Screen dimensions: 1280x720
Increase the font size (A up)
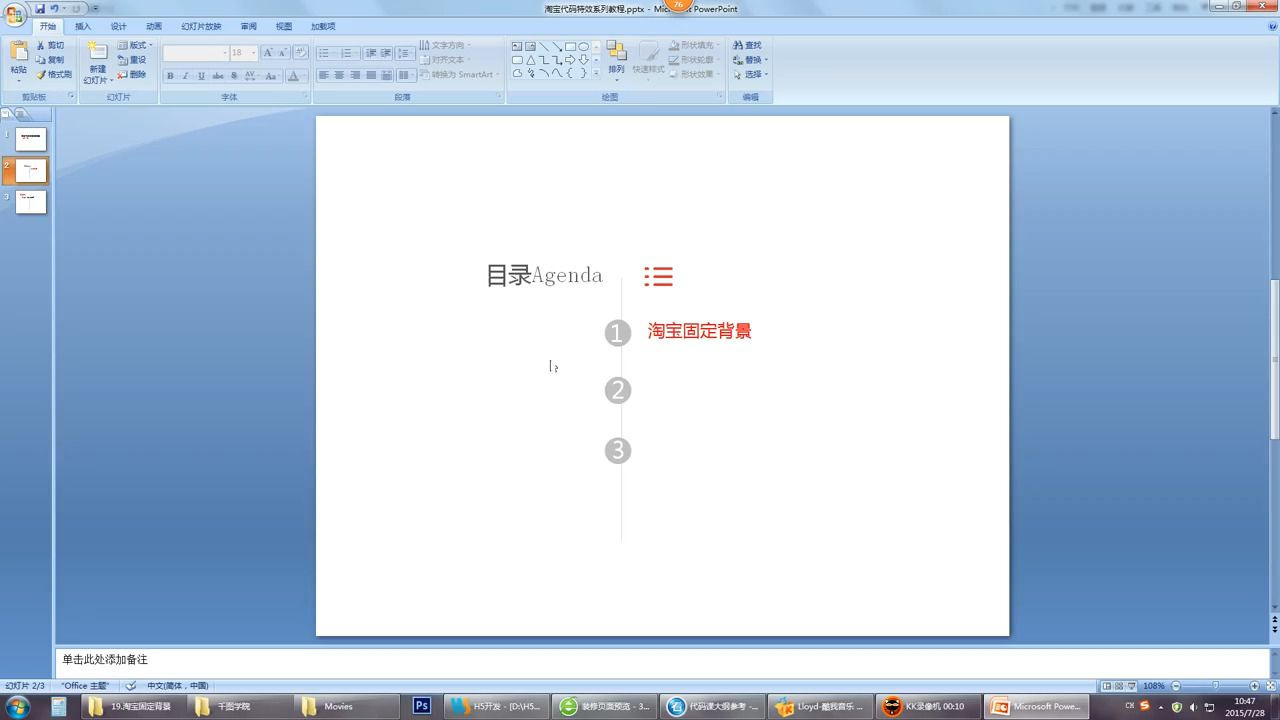click(x=268, y=52)
